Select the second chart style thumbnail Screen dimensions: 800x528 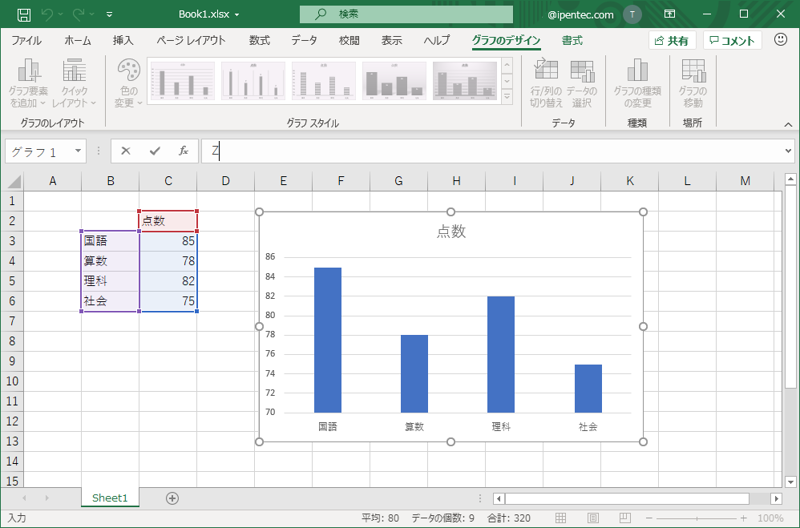[253, 81]
